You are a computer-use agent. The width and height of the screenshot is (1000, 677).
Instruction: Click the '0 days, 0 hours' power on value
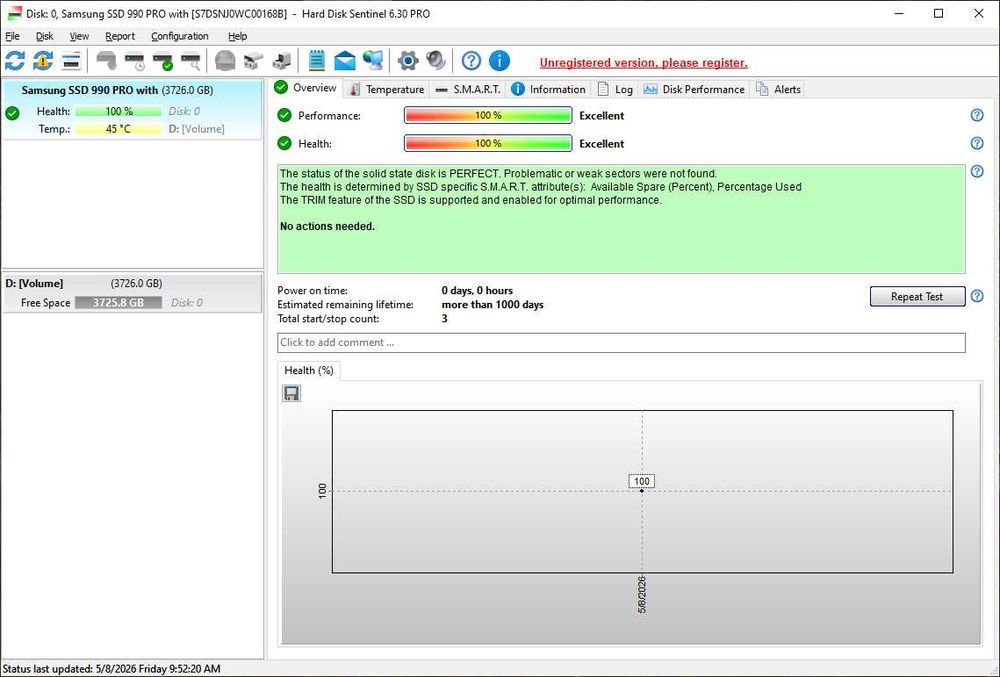(477, 291)
